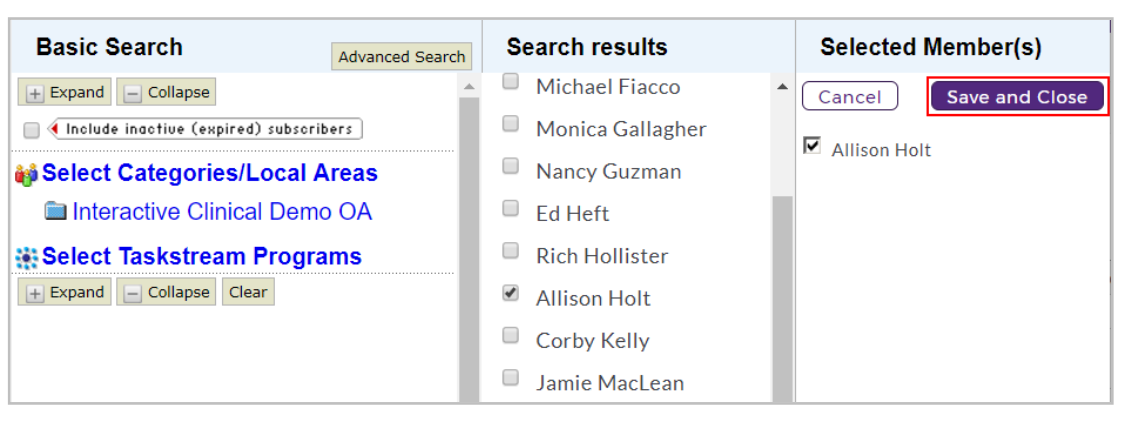Click the Cancel button
This screenshot has height=424, width=1130.
[850, 97]
